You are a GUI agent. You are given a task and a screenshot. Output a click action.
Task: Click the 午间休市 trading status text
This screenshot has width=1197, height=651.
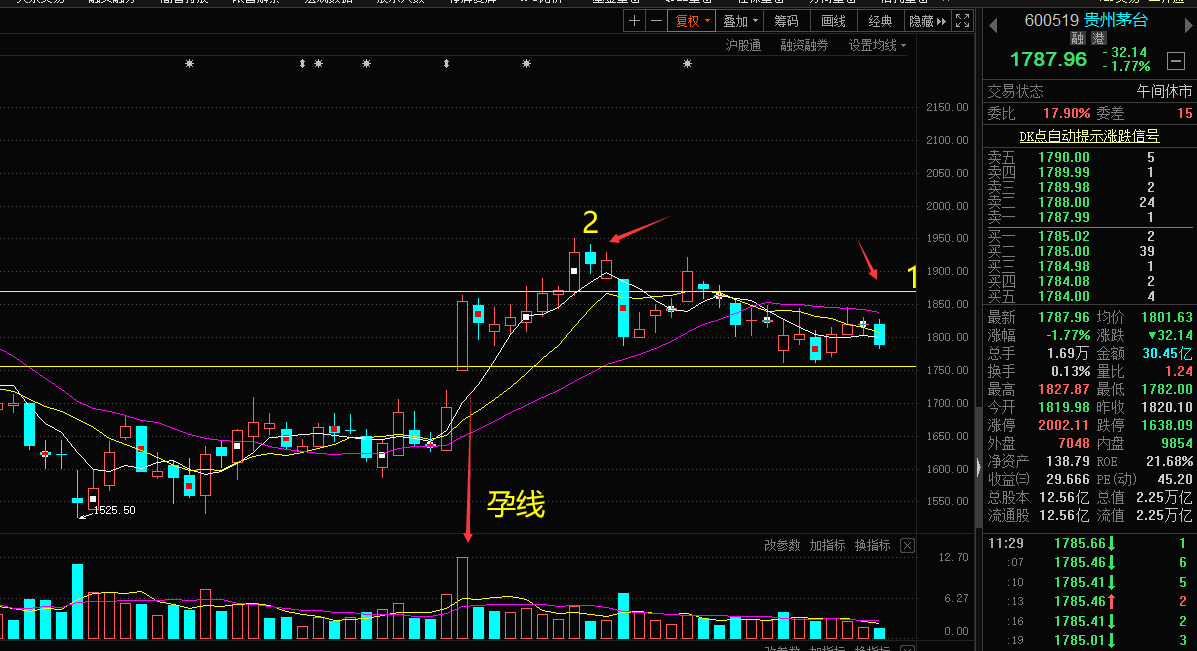pos(1164,92)
